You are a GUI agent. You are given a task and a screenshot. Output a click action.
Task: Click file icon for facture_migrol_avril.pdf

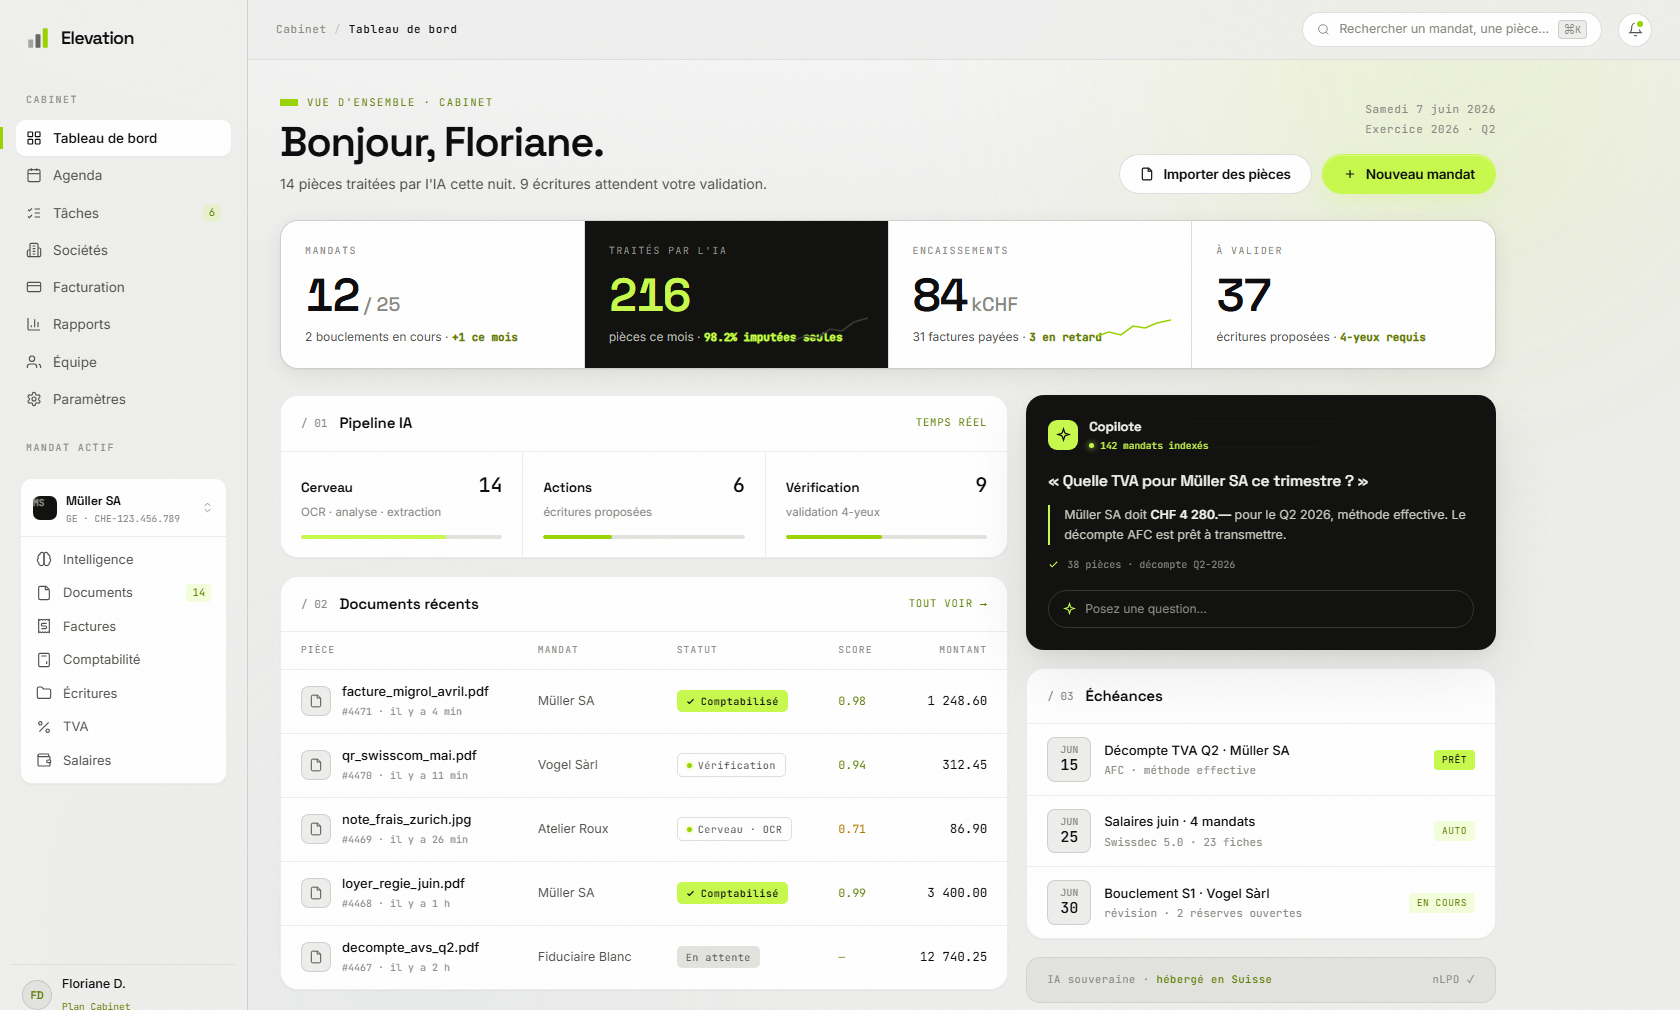(x=316, y=701)
